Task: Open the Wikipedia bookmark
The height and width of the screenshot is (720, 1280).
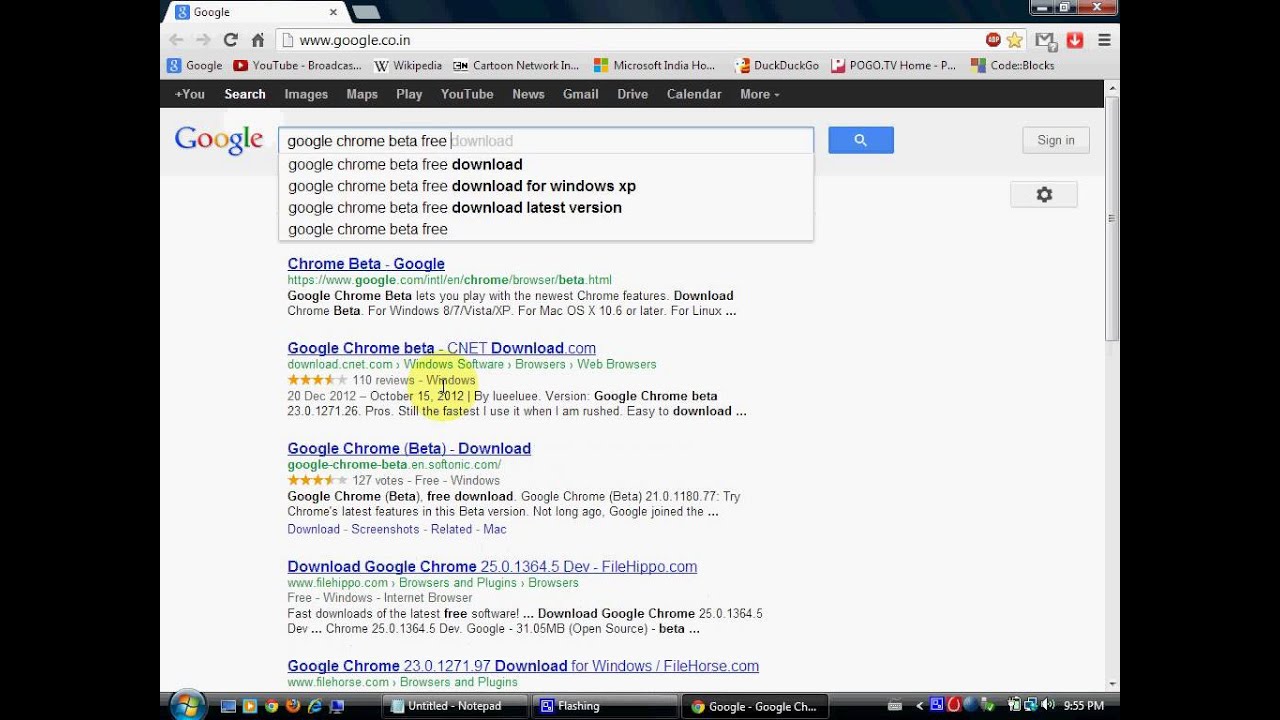Action: 408,65
